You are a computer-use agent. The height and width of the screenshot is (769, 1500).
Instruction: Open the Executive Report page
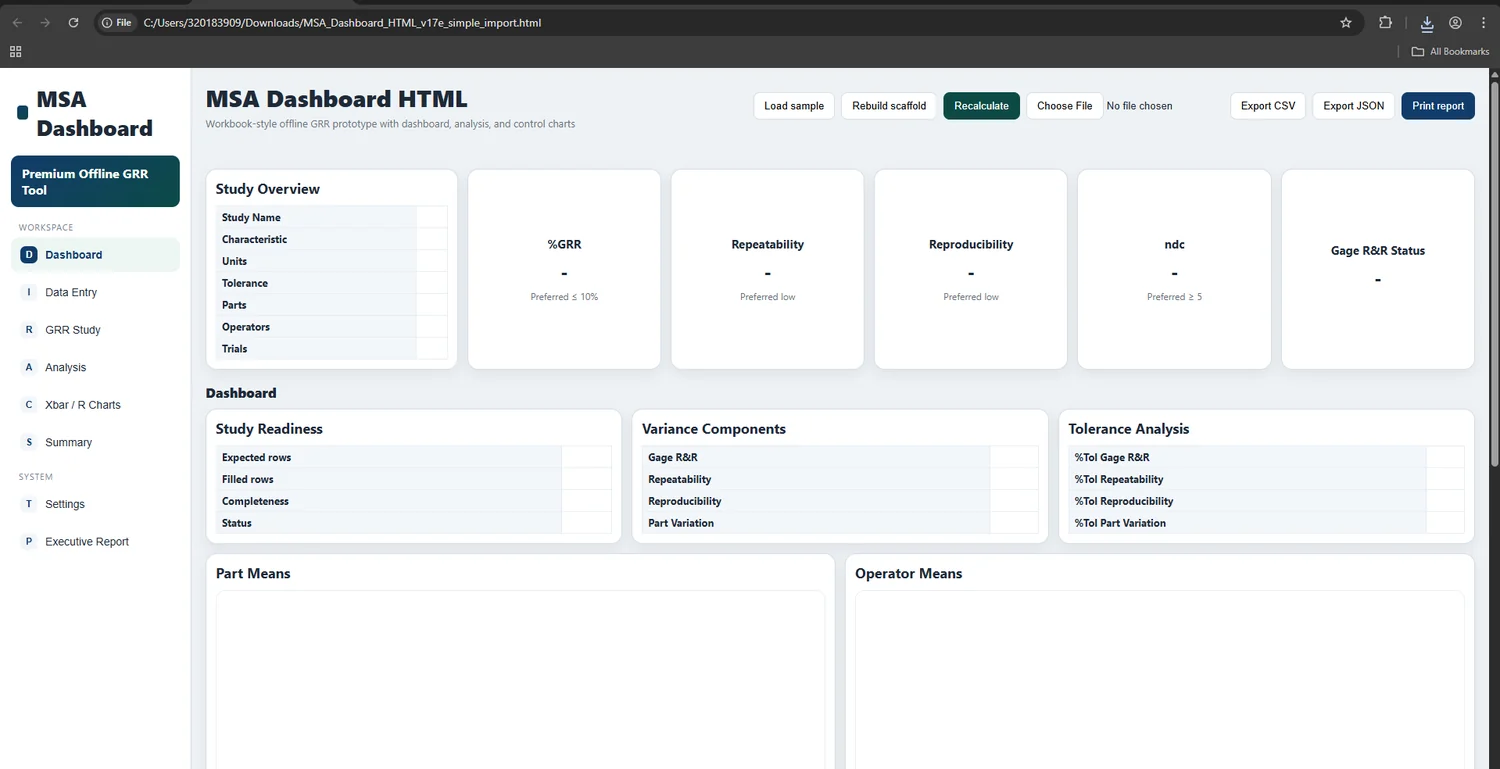(95, 542)
